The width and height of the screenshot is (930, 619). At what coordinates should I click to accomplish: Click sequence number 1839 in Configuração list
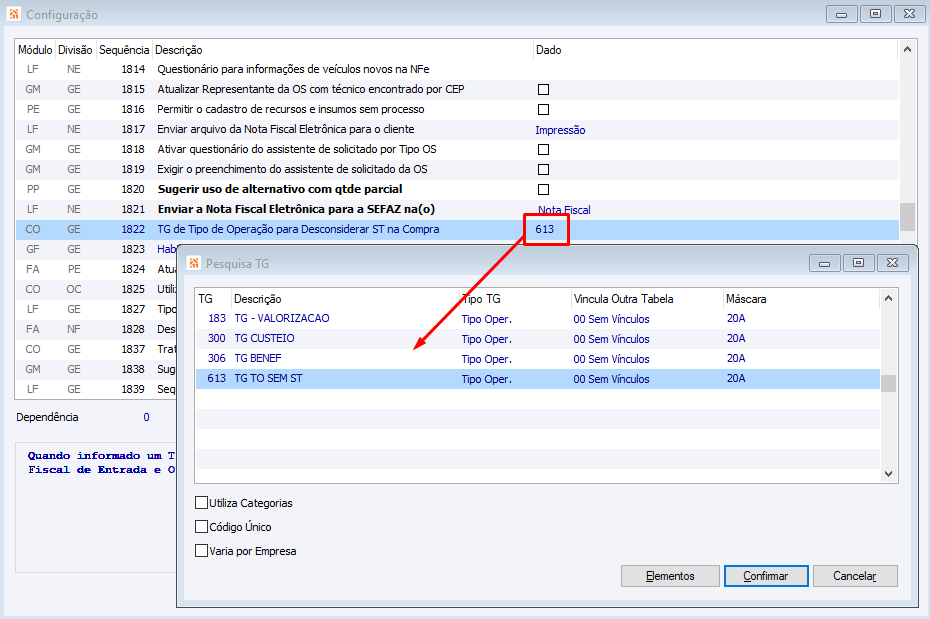coord(133,390)
